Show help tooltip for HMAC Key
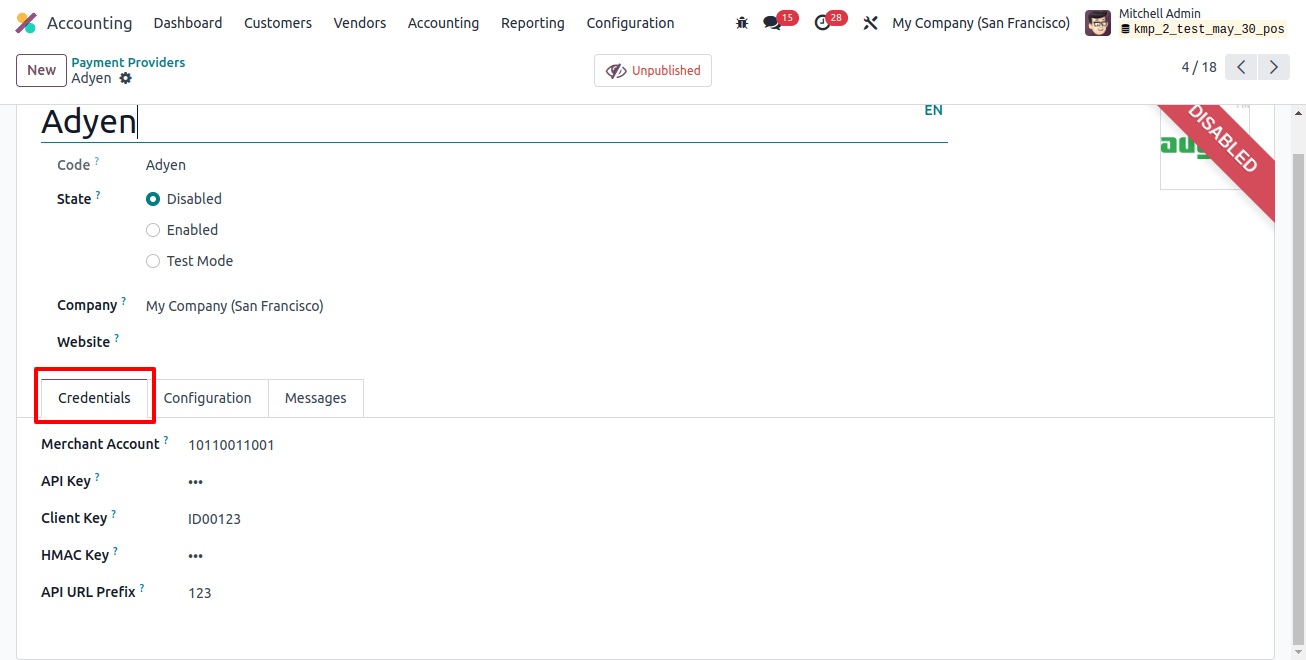Screen dimensions: 1306x660 coord(115,550)
